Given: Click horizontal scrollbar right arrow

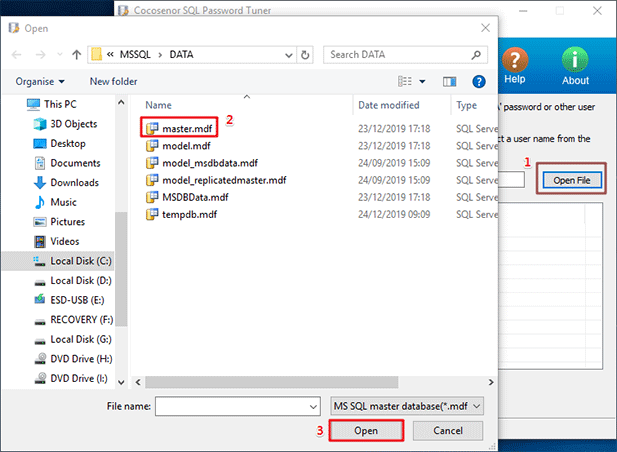Looking at the screenshot, I should pos(491,382).
